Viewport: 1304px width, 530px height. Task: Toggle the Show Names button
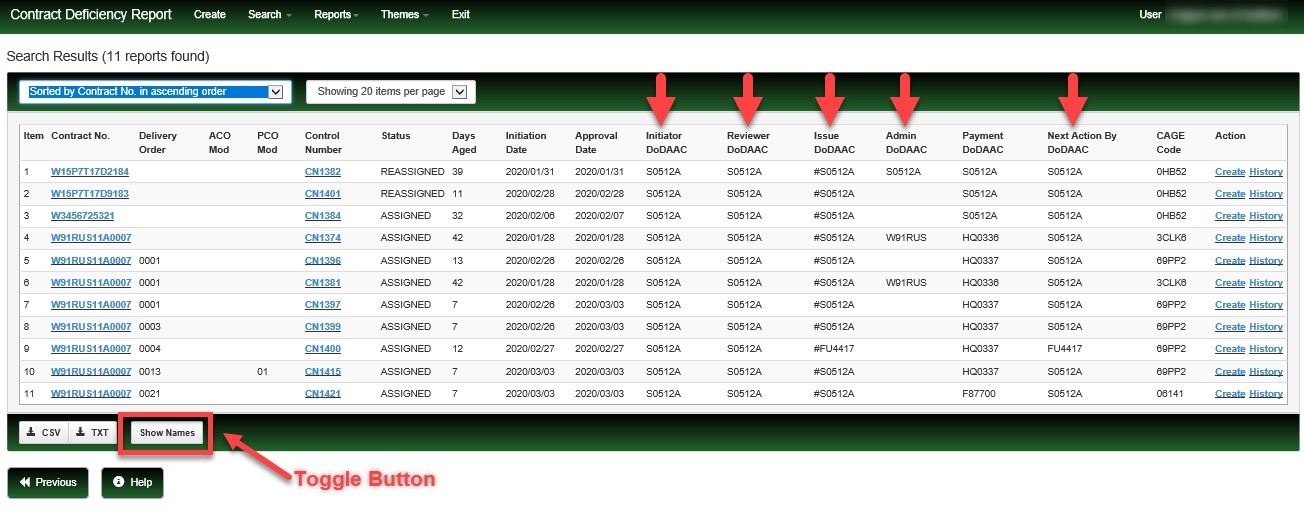[167, 433]
